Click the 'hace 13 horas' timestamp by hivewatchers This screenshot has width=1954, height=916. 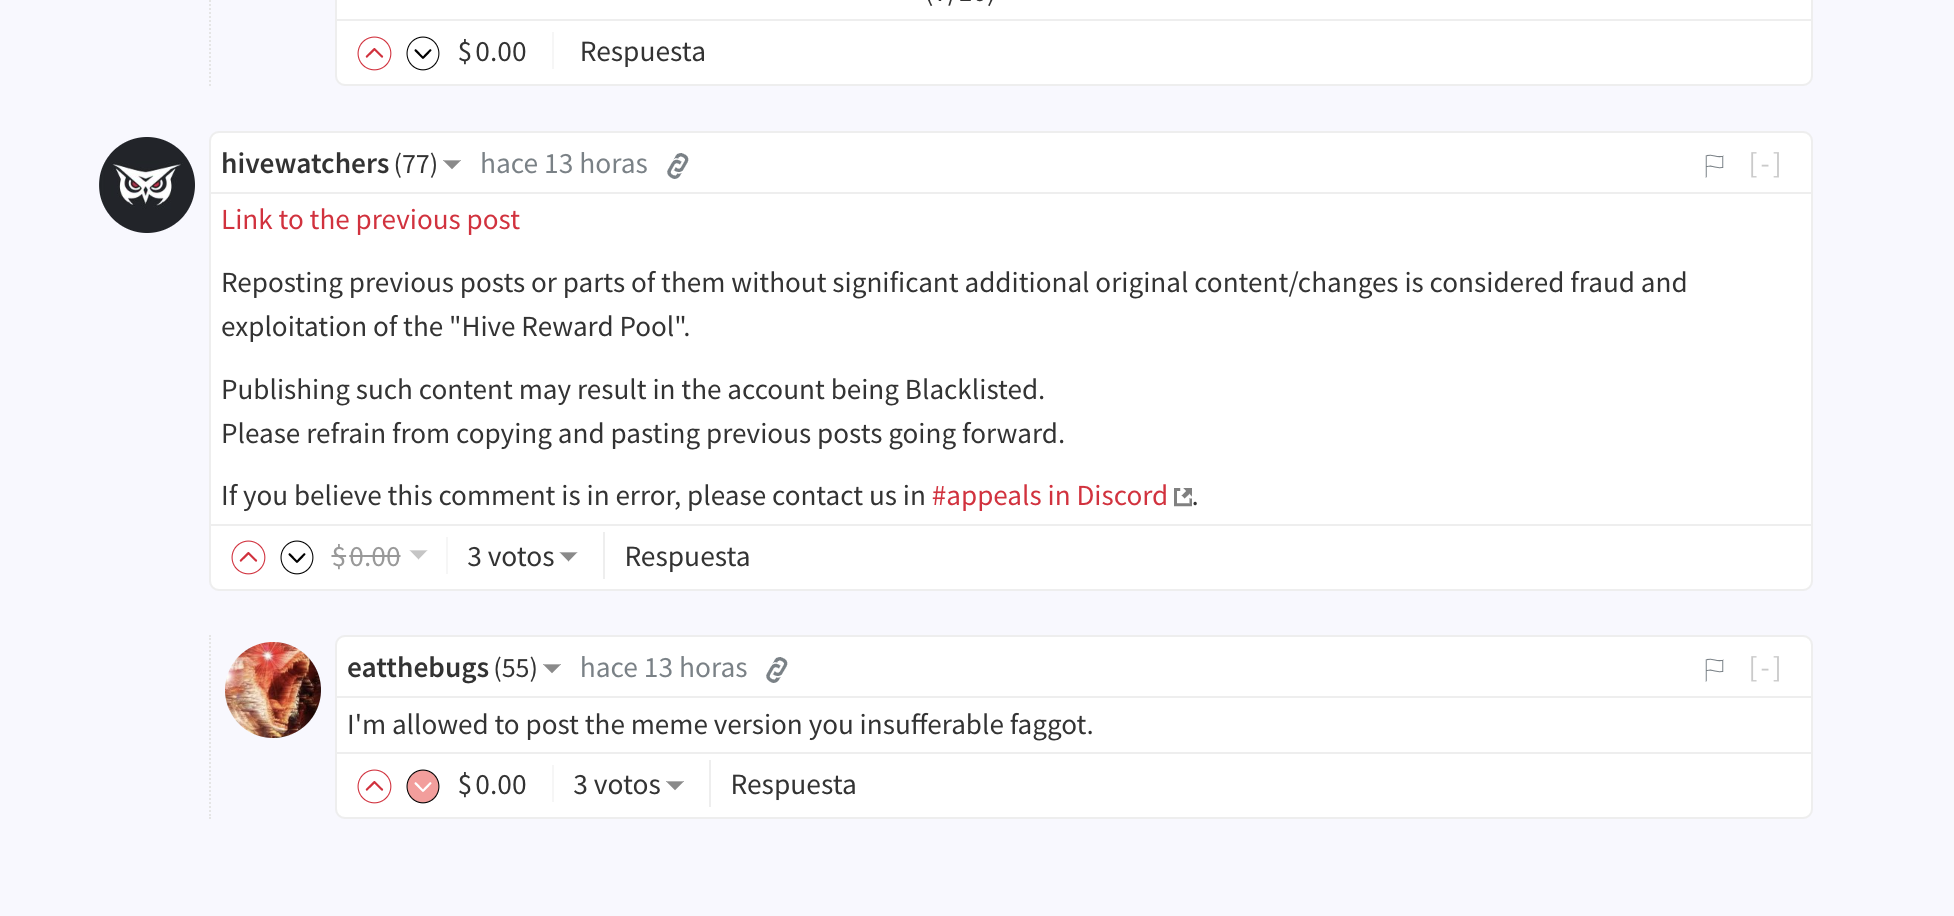coord(564,164)
